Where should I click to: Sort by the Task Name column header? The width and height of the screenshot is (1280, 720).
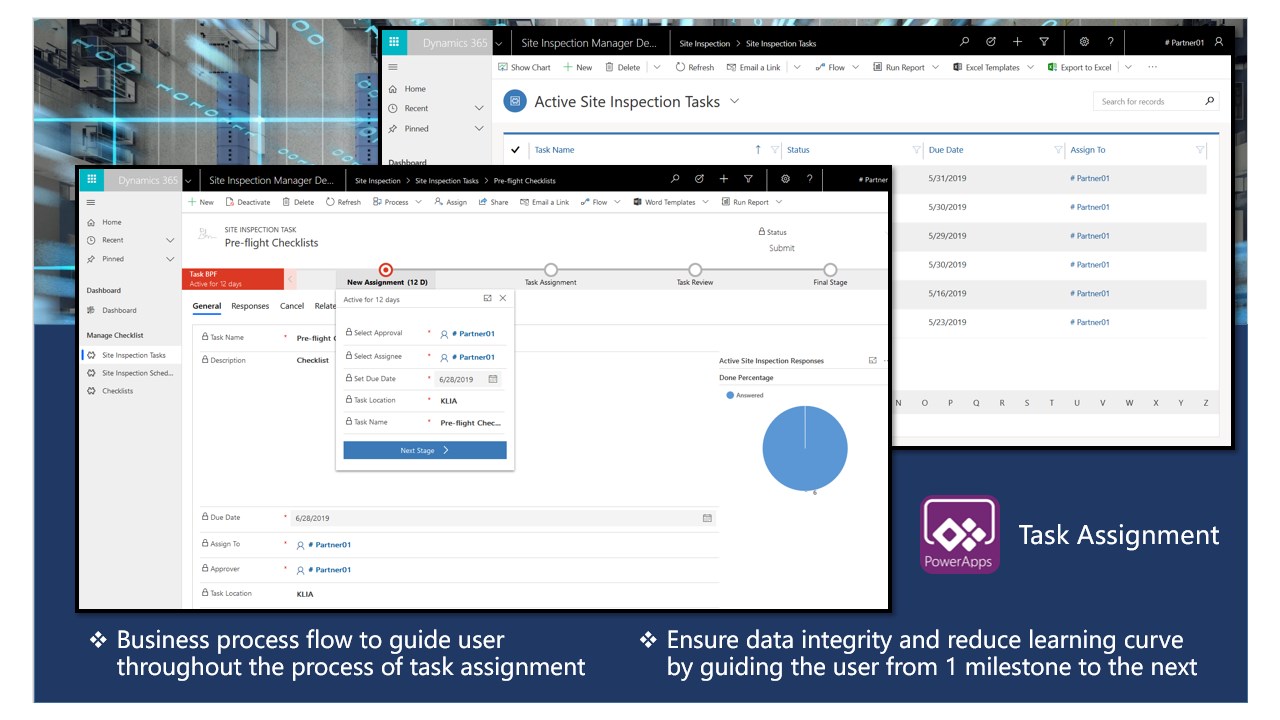(554, 150)
